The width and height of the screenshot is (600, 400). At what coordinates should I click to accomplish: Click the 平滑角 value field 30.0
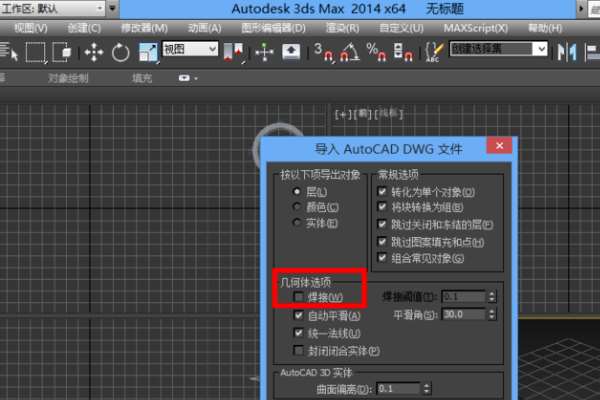[464, 314]
